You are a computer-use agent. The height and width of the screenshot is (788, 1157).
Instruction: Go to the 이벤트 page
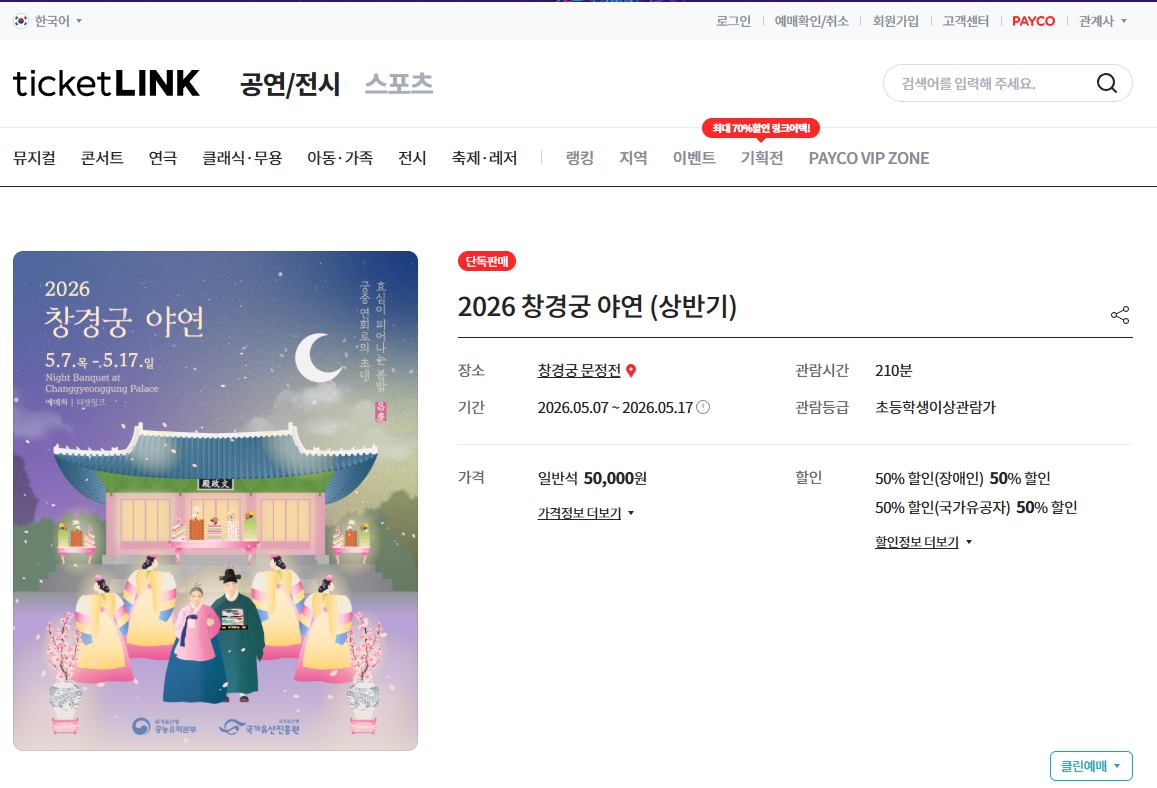[x=694, y=158]
